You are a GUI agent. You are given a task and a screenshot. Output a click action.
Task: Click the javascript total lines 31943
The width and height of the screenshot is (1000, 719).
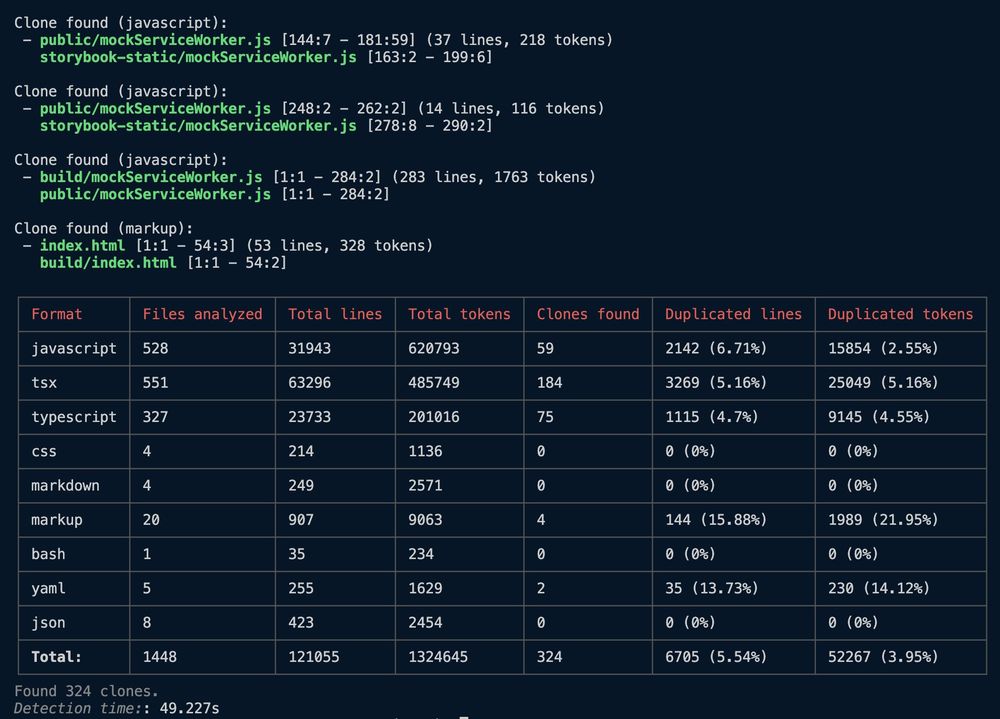pos(309,348)
